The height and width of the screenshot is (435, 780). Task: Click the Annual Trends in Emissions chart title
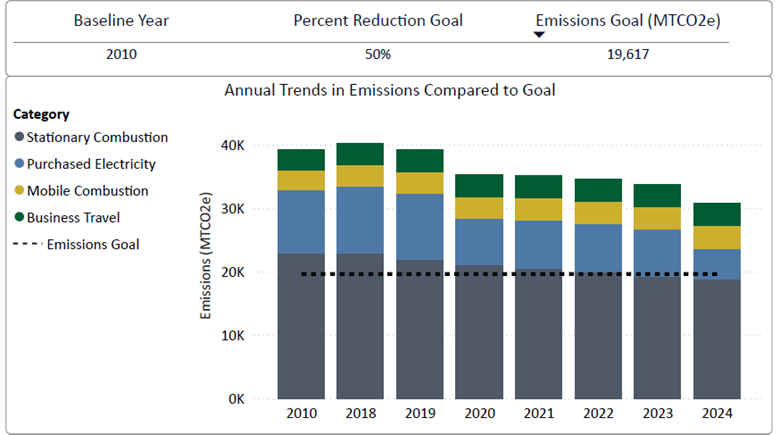click(390, 90)
